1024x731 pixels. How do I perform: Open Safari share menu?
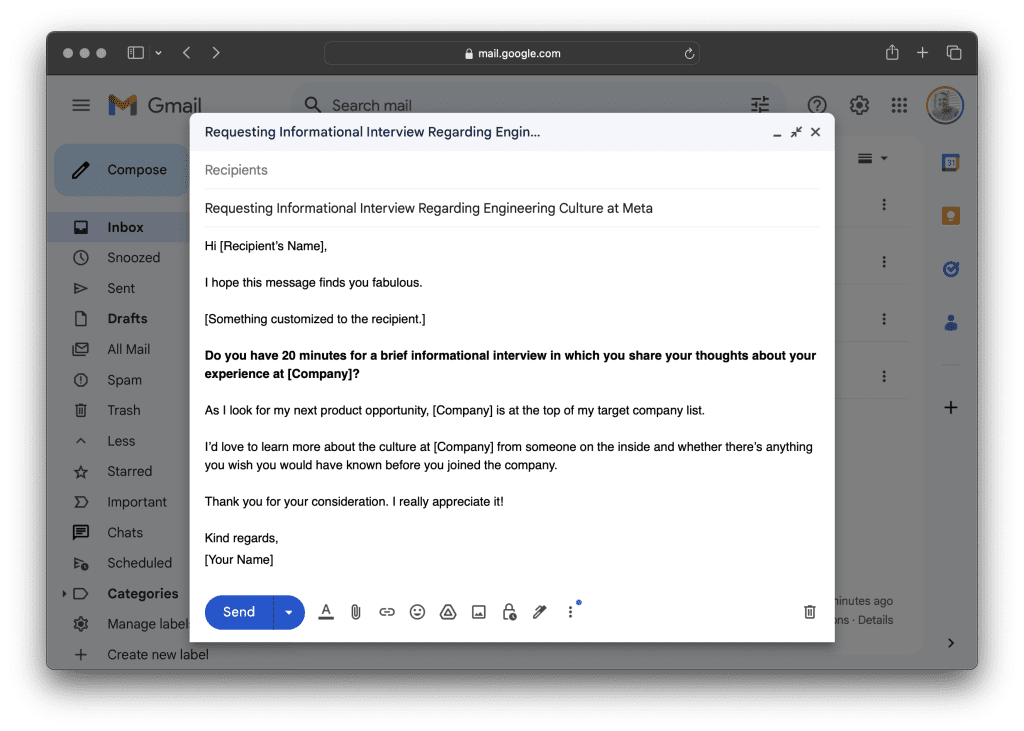(x=892, y=52)
